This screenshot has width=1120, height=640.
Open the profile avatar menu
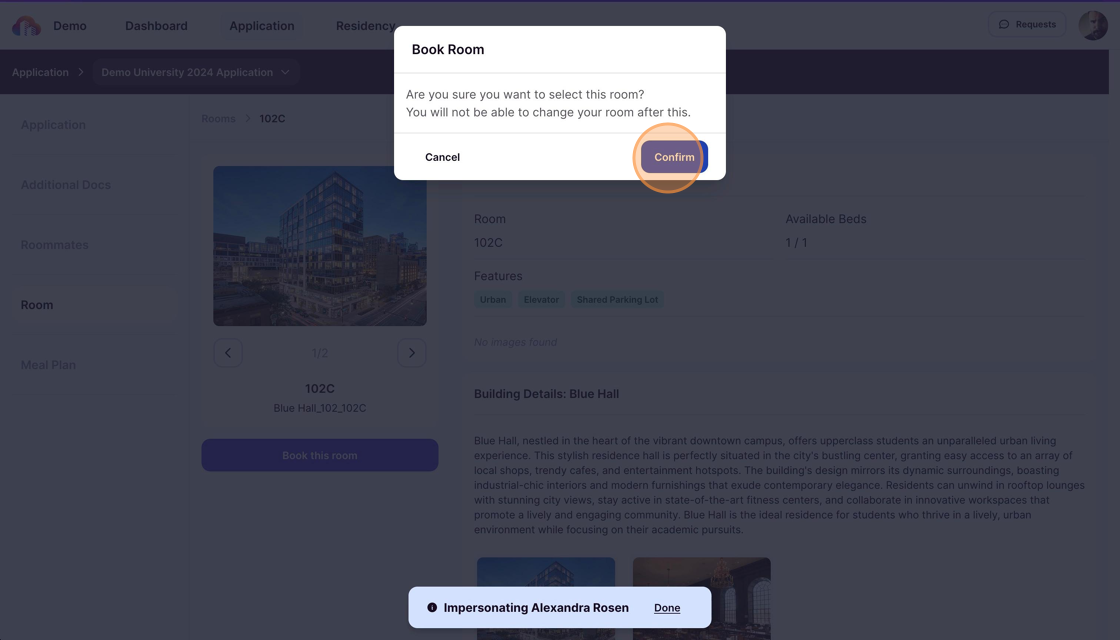pos(1093,23)
